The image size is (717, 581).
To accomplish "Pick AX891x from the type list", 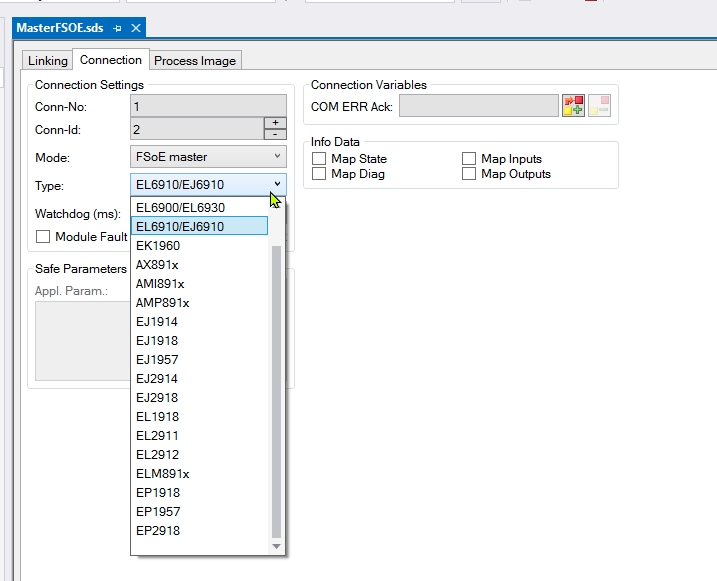I will 157,265.
